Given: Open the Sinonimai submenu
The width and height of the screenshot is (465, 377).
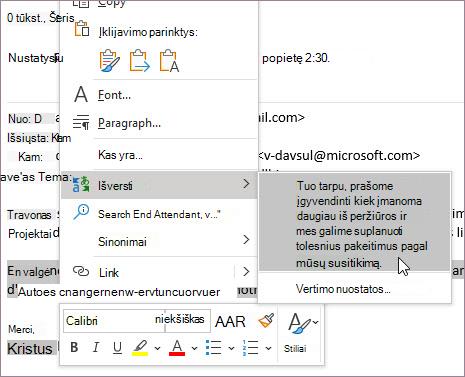Looking at the screenshot, I should click(159, 241).
